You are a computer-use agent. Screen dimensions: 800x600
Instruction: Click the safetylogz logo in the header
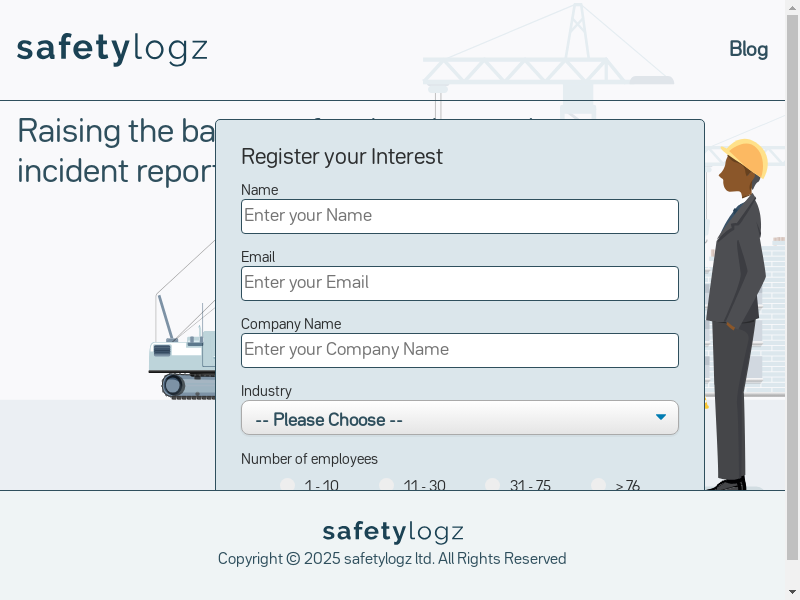(112, 48)
